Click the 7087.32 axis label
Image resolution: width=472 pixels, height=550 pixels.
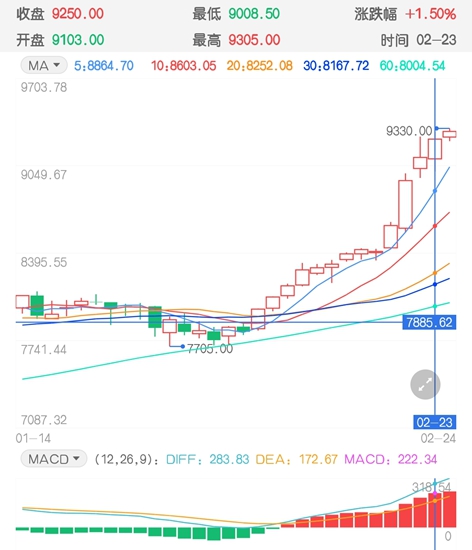tap(44, 420)
